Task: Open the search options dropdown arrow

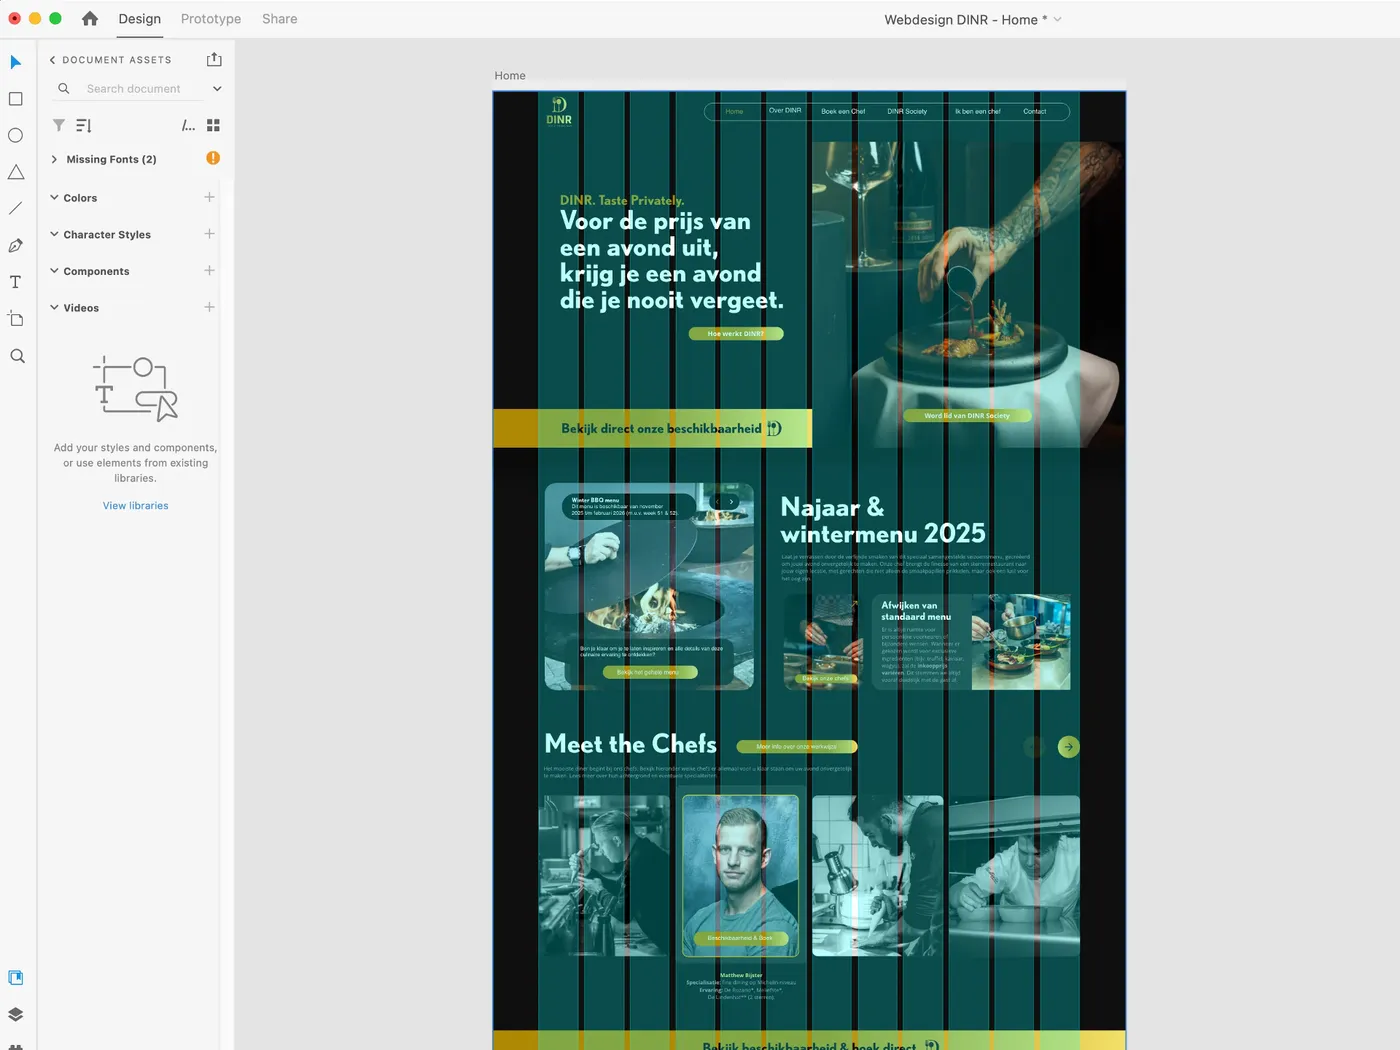Action: pos(217,89)
